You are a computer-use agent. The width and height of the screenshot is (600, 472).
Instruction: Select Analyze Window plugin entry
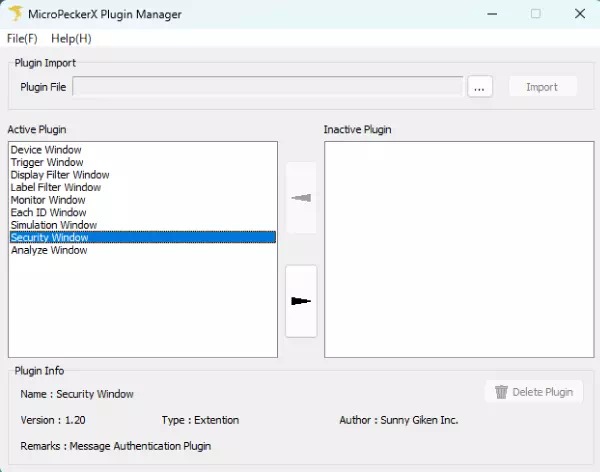(x=49, y=250)
